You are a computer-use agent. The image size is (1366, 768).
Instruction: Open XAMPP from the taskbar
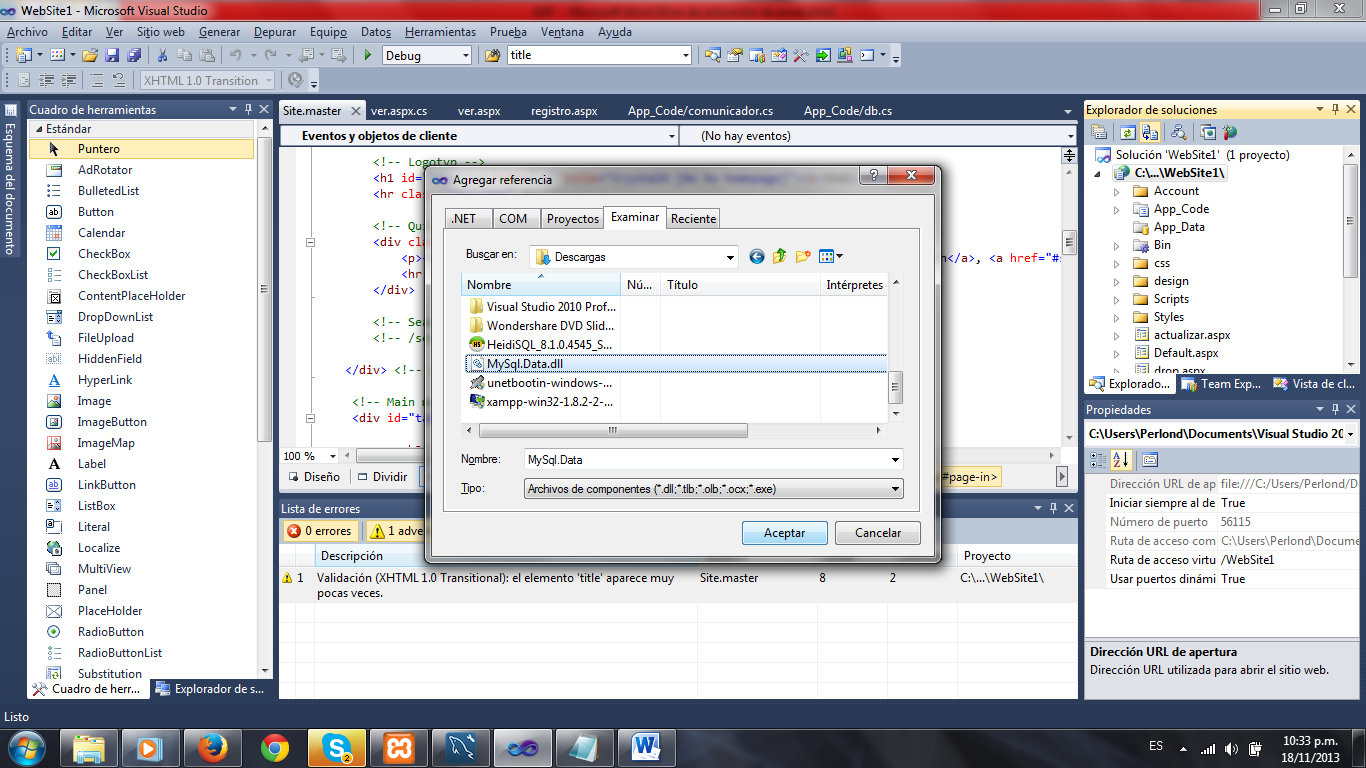click(x=399, y=747)
